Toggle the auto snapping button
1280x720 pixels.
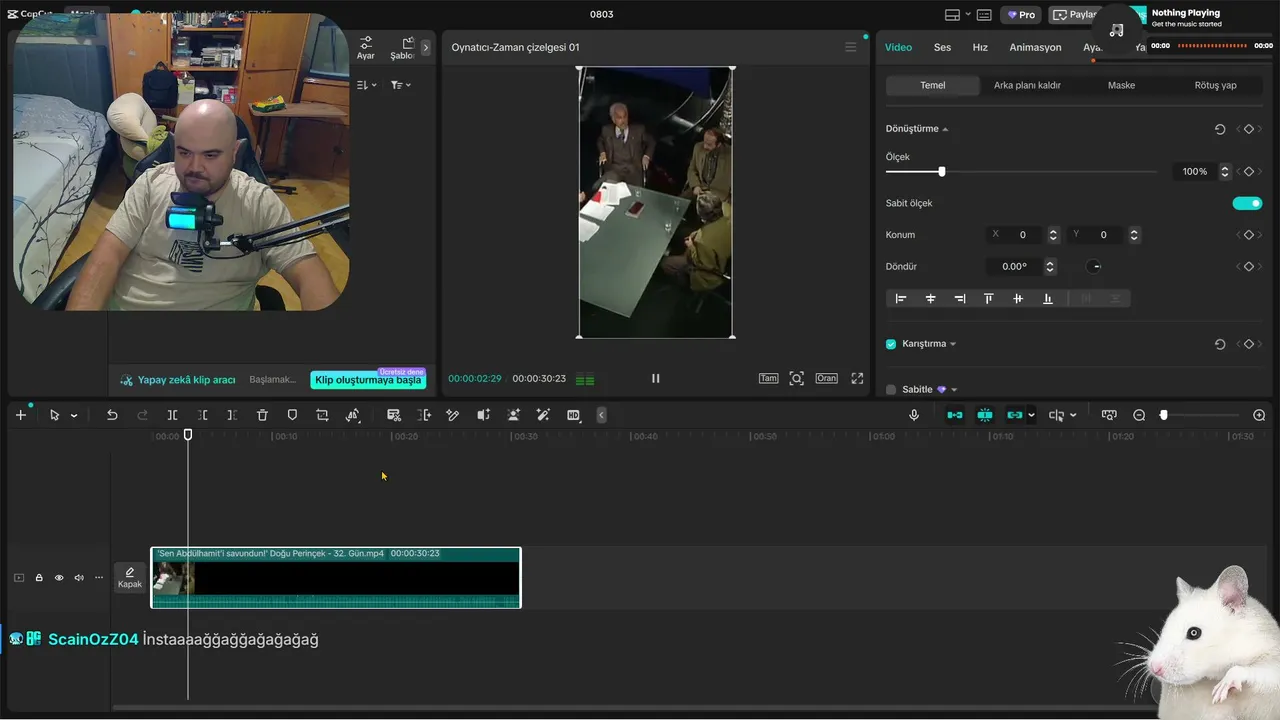click(x=985, y=415)
